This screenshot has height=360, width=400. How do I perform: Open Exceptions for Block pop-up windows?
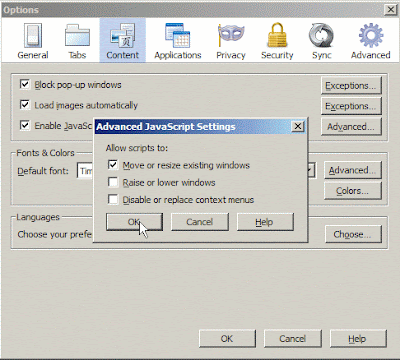tap(351, 86)
